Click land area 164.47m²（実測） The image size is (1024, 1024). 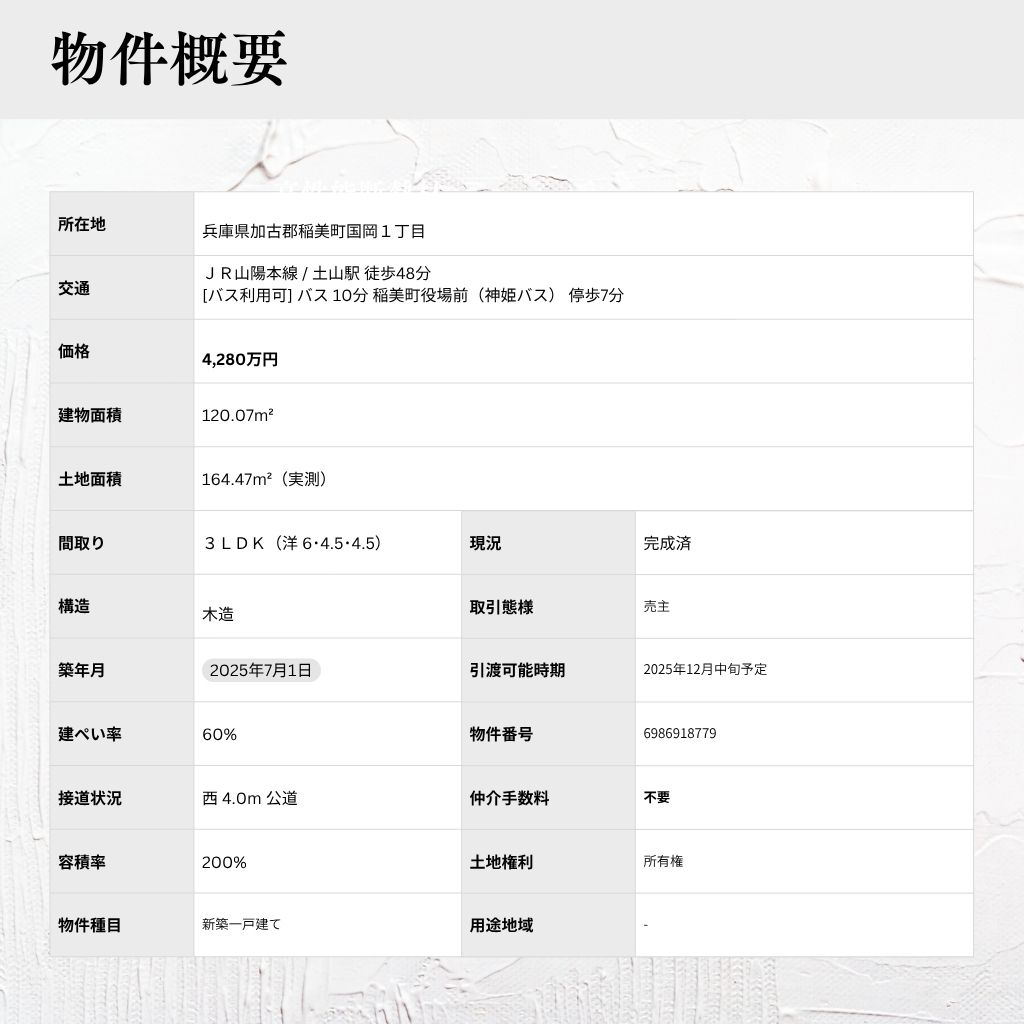(264, 479)
